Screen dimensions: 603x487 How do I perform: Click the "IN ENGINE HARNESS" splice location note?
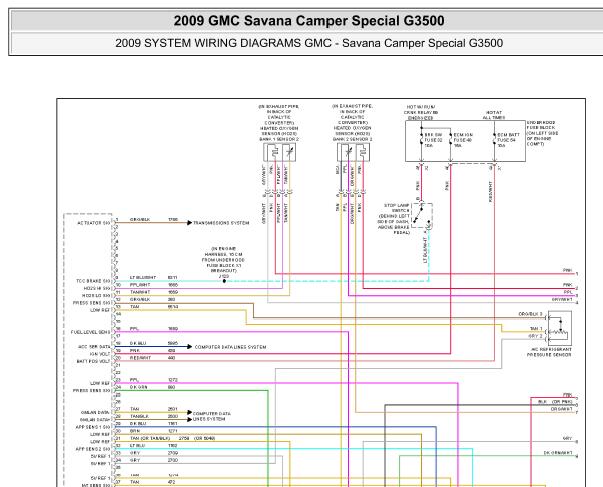click(223, 260)
